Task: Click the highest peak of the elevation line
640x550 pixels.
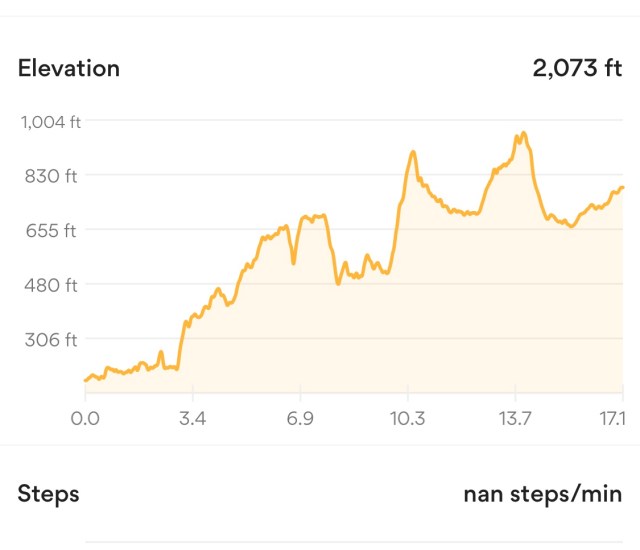Action: (522, 133)
